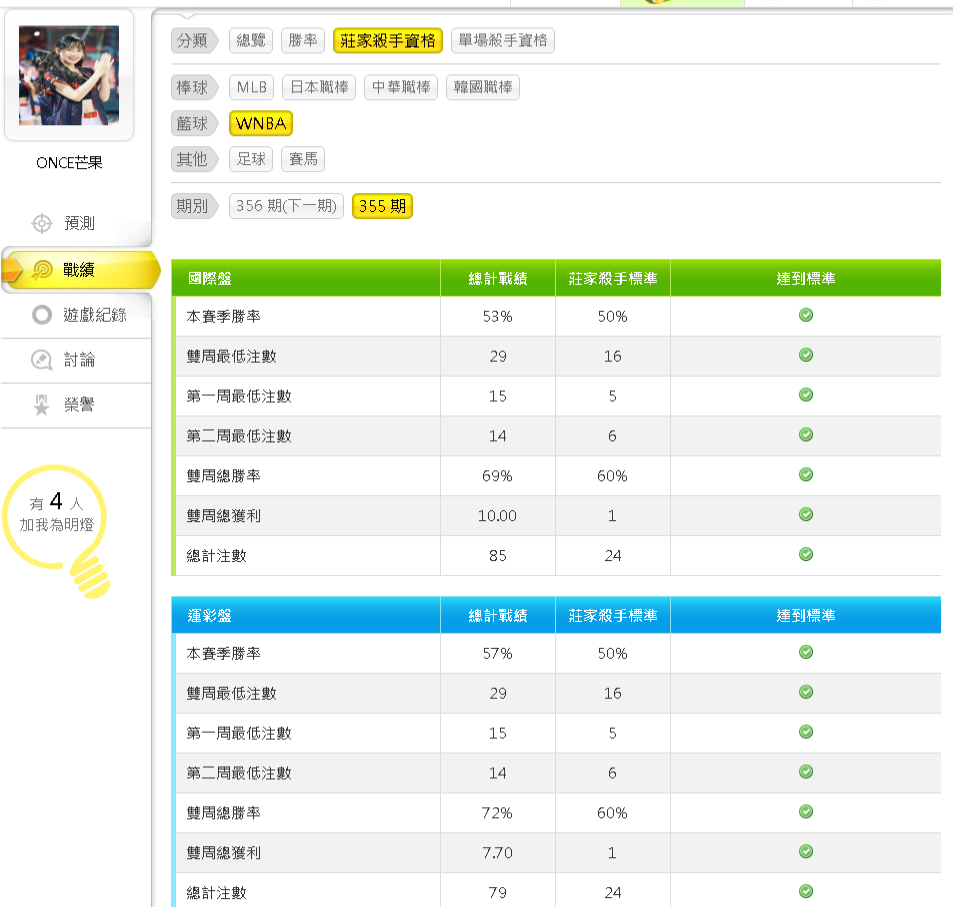Click the 戰績 target icon
This screenshot has height=907, width=953.
point(41,270)
